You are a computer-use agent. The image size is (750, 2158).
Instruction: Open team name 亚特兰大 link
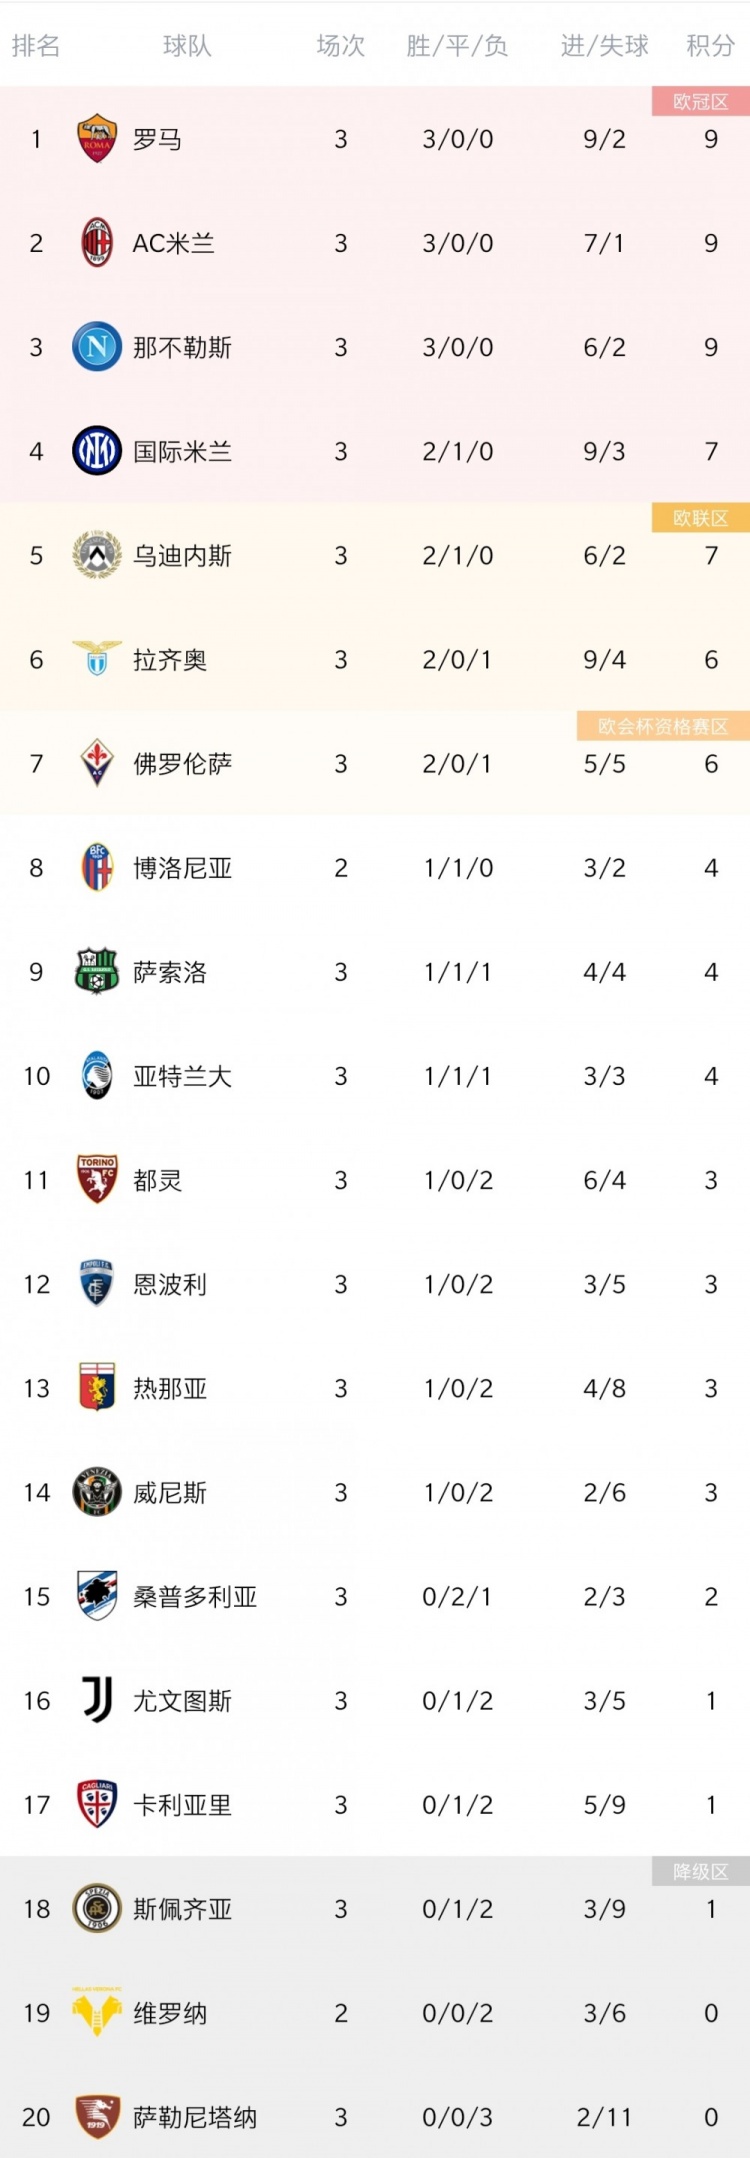(x=183, y=1076)
